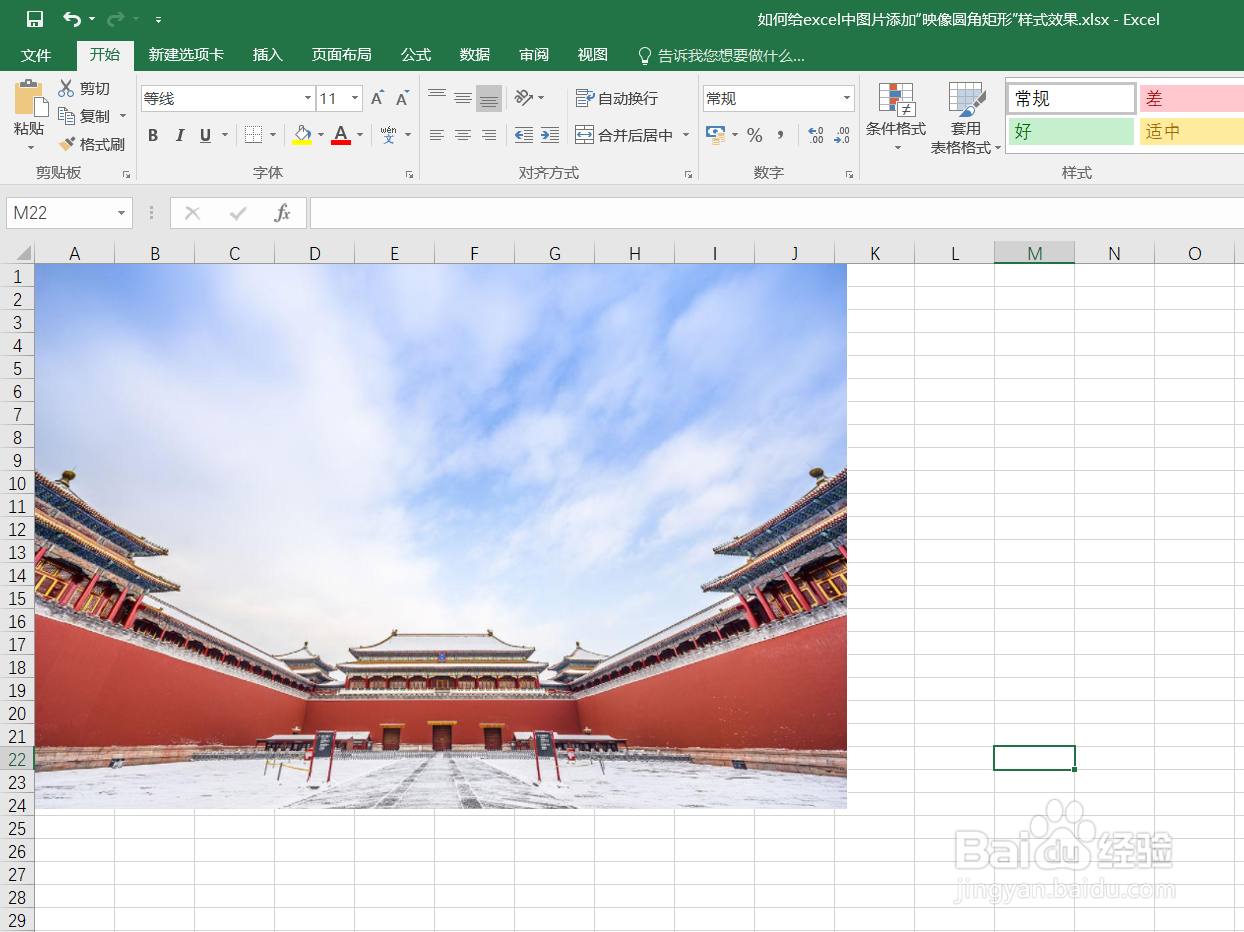The height and width of the screenshot is (932, 1244).
Task: Click 自动换行 wrap text
Action: [x=617, y=98]
